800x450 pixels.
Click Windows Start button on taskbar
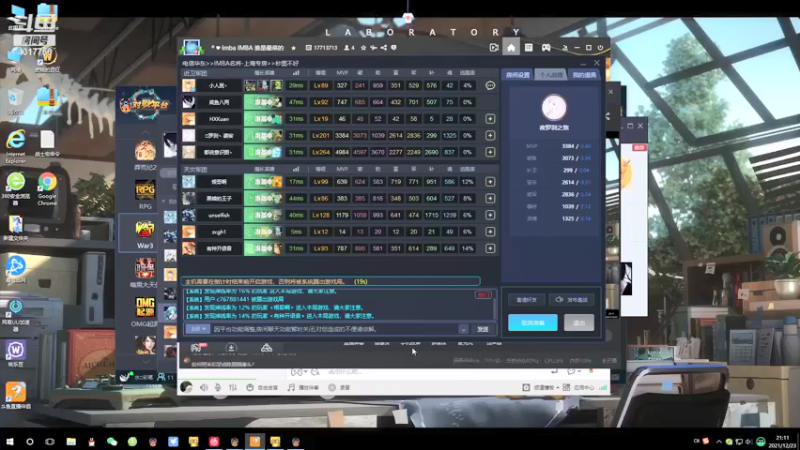tap(10, 441)
